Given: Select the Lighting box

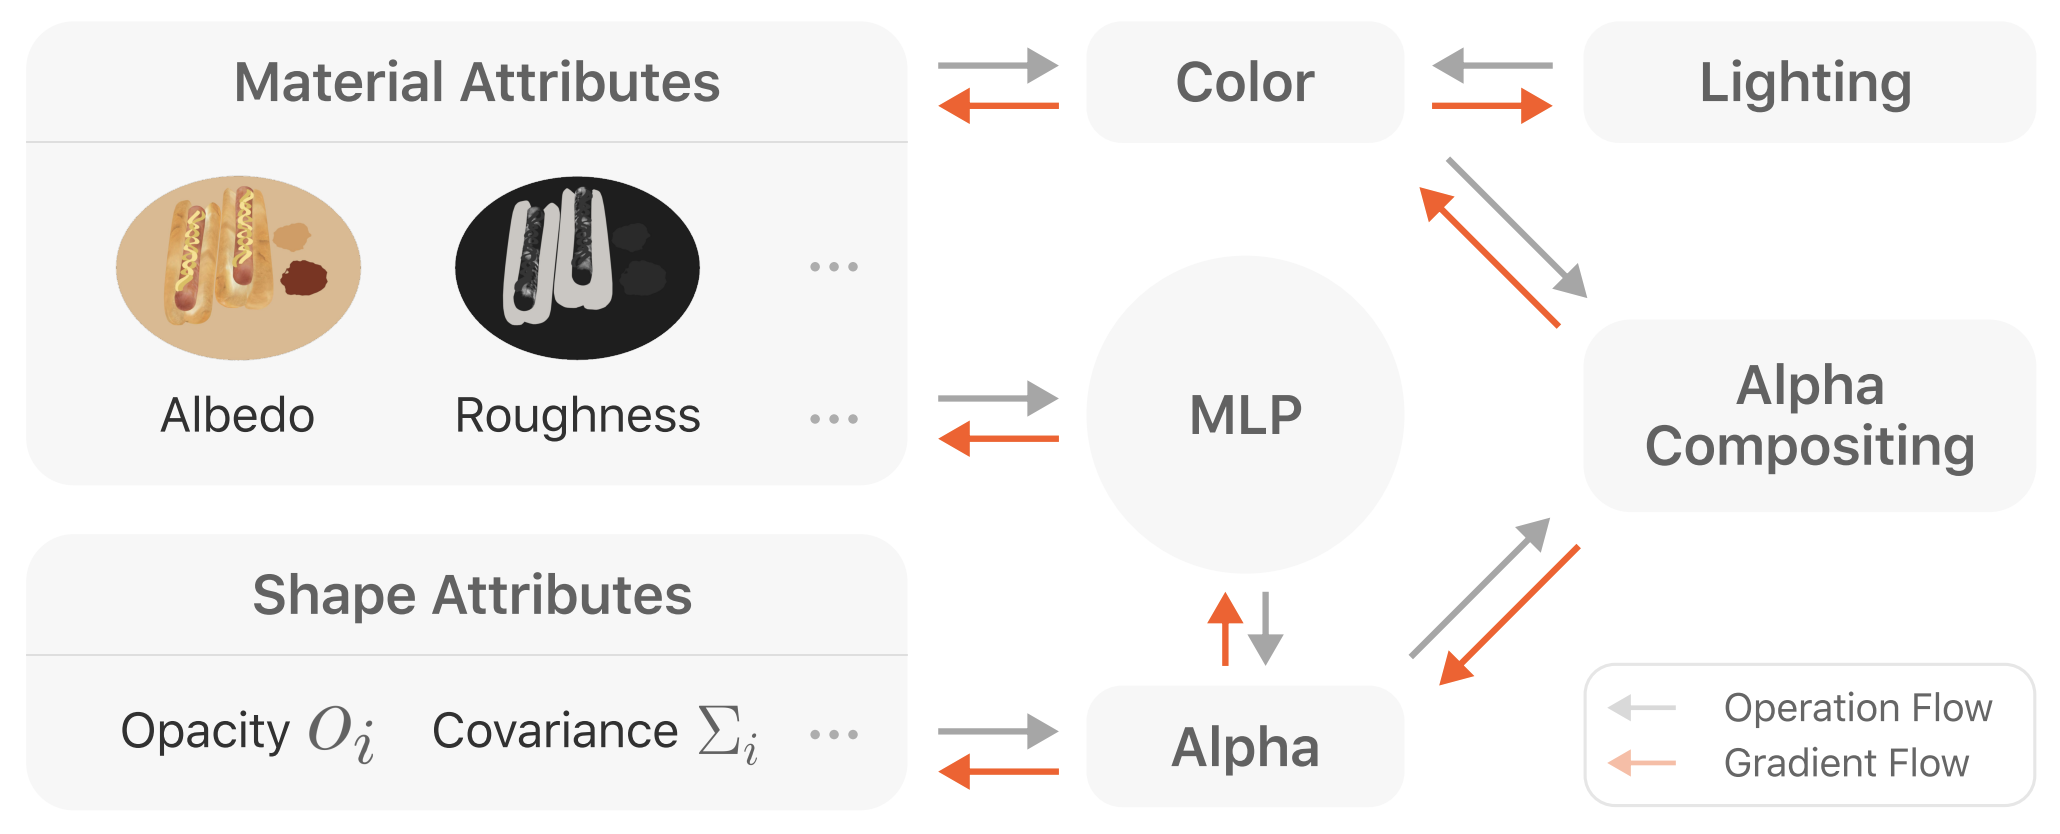Looking at the screenshot, I should tap(1808, 82).
